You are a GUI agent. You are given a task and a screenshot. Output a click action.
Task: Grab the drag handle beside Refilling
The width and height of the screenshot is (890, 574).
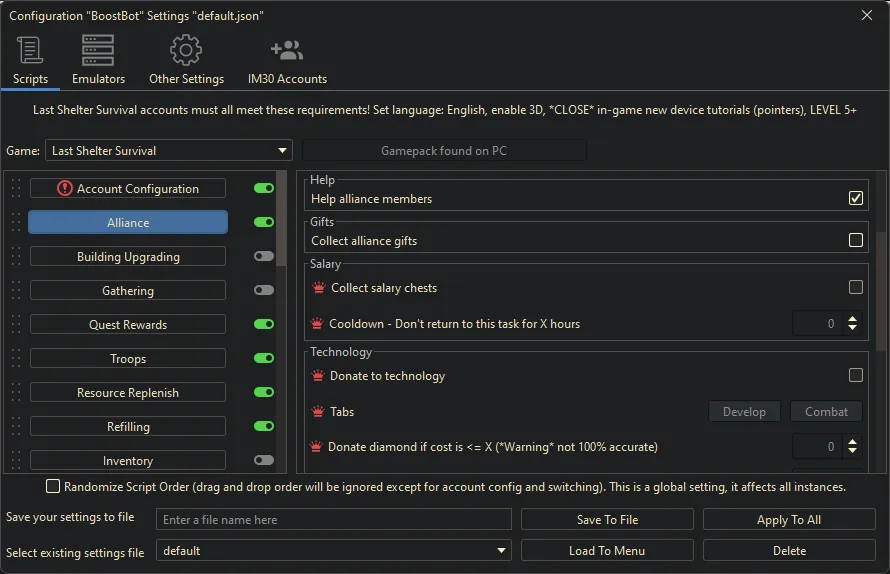tap(16, 426)
